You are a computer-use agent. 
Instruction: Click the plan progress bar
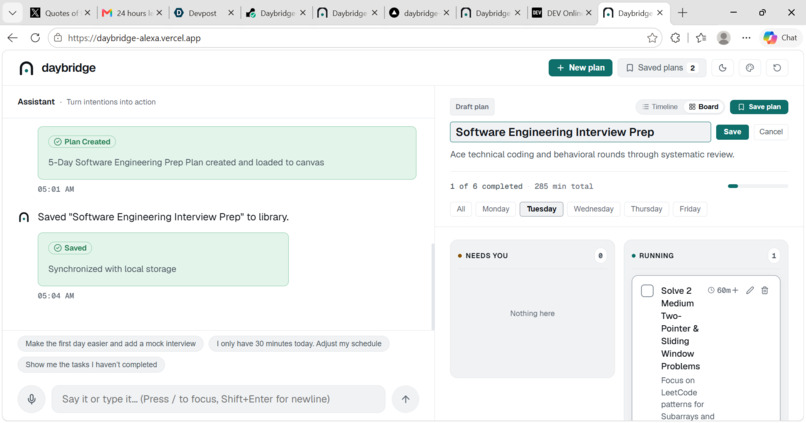tap(758, 186)
